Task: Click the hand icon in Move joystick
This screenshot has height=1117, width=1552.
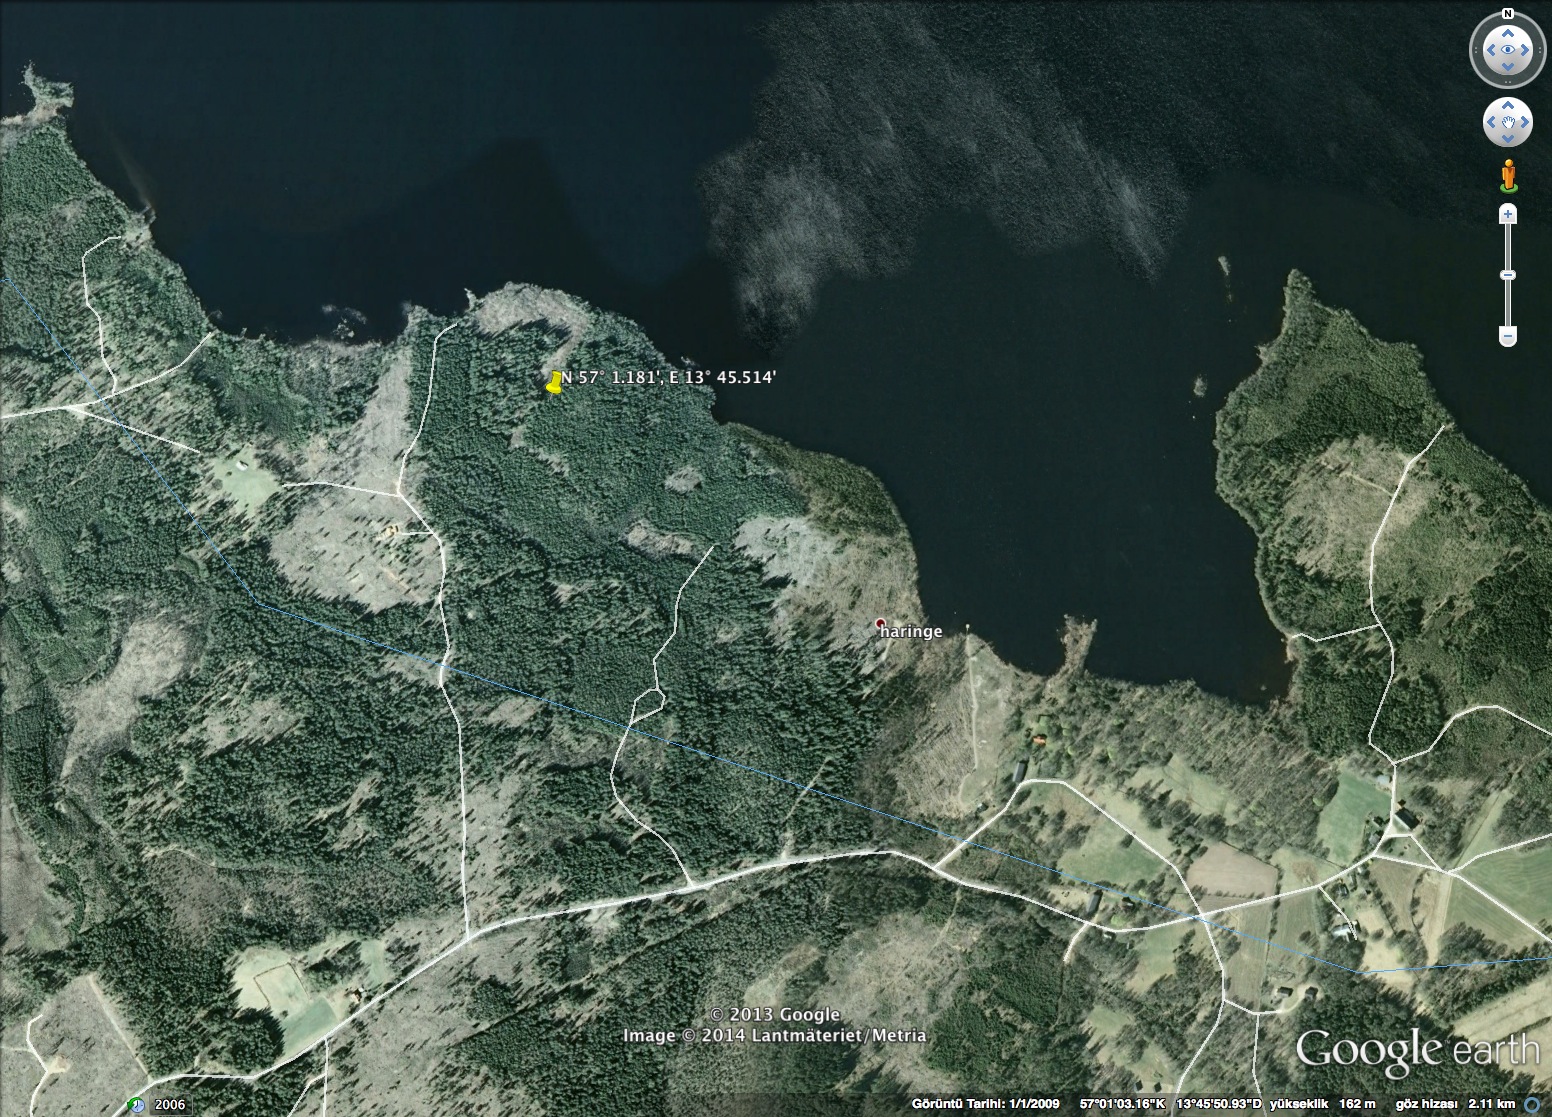Action: pyautogui.click(x=1507, y=123)
